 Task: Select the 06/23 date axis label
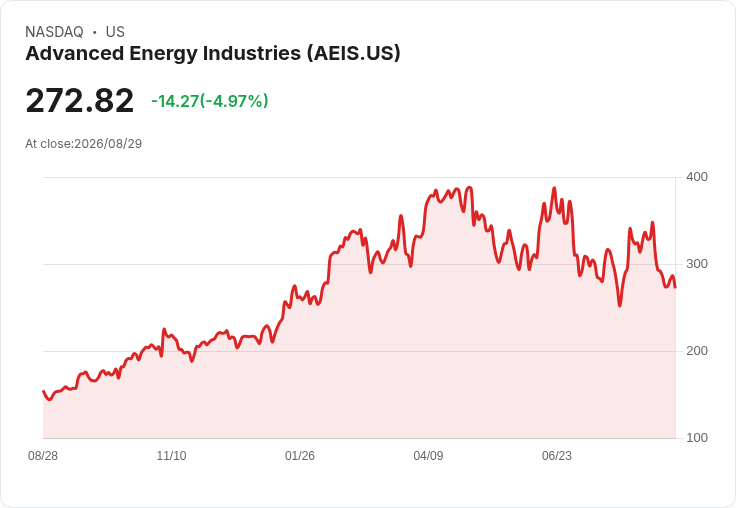click(557, 456)
